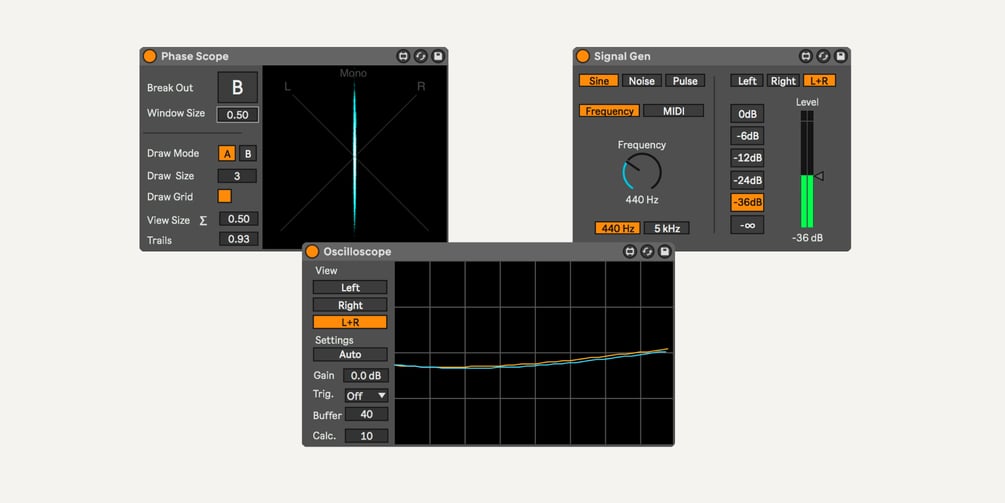This screenshot has height=503, width=1005.
Task: Click Signal Gen show/hide parameters icon
Action: 806,56
